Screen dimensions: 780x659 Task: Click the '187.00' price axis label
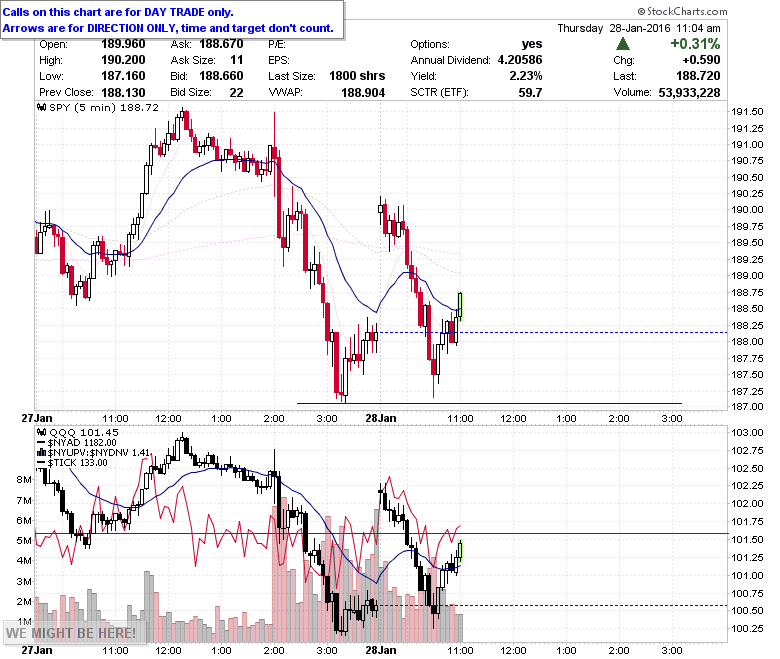[747, 407]
